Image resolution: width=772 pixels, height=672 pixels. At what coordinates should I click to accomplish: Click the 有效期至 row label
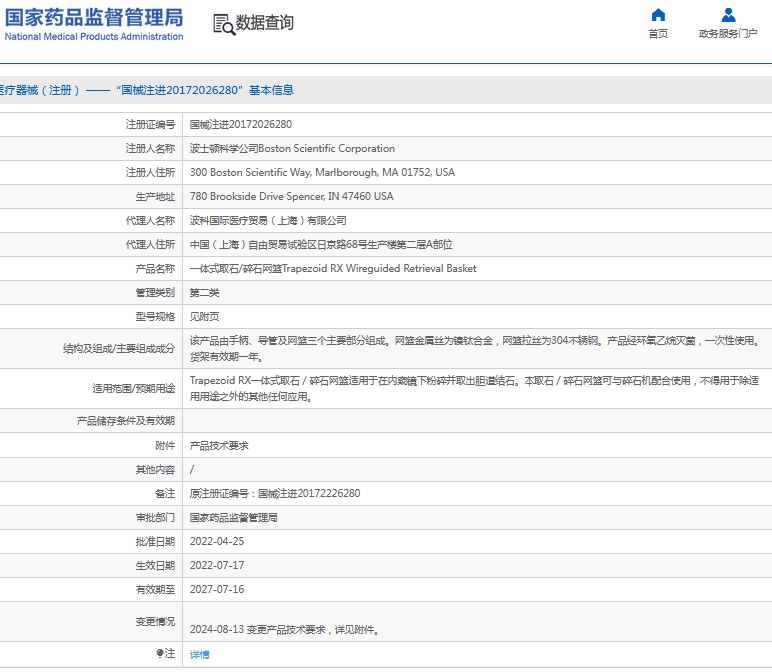point(155,589)
